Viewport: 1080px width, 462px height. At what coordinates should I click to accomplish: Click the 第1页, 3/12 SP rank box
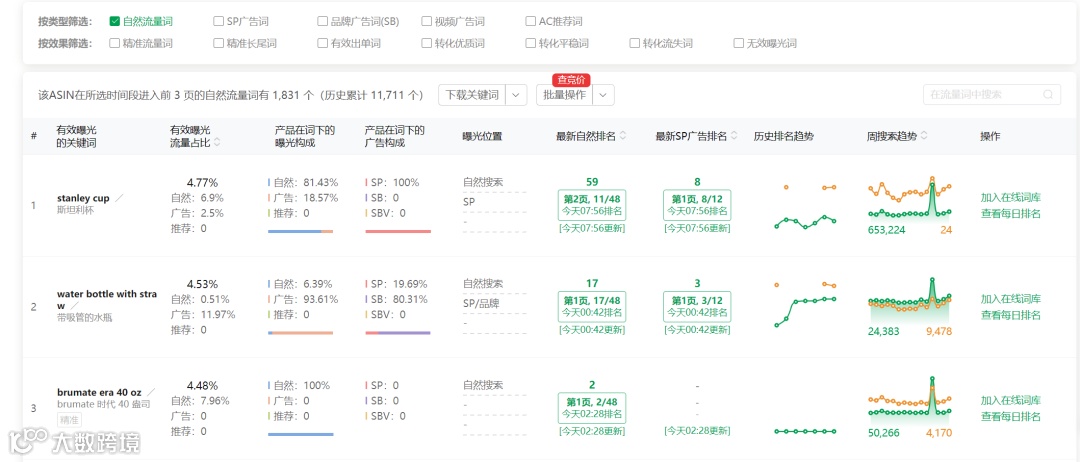[697, 306]
